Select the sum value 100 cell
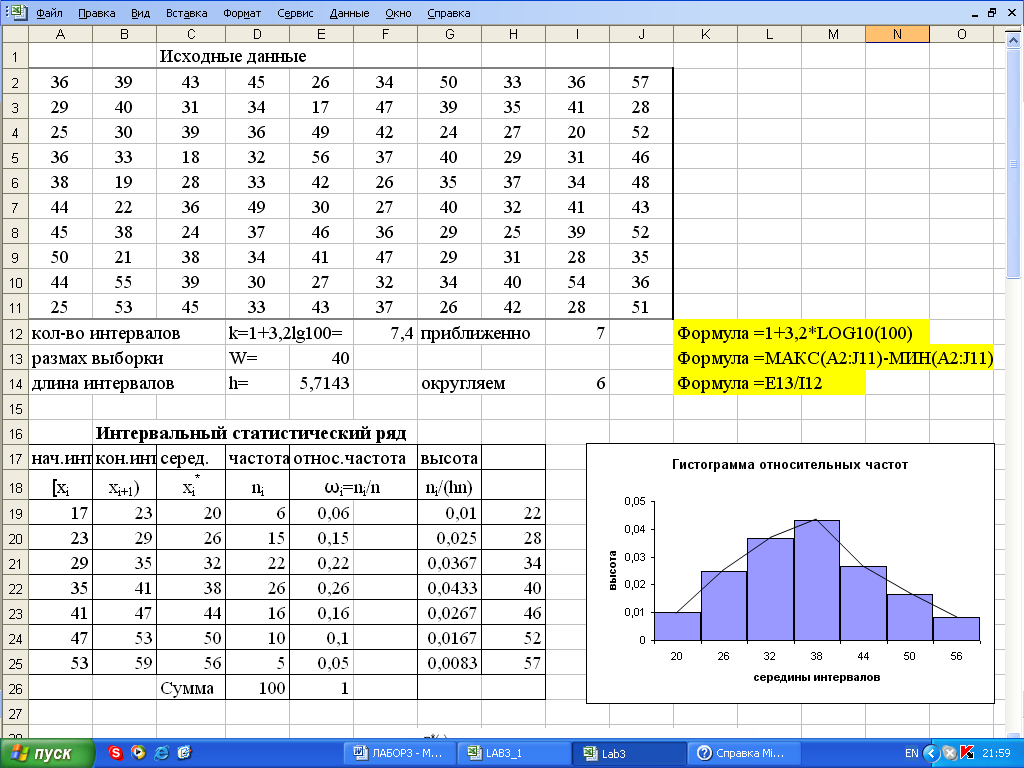 [257, 688]
